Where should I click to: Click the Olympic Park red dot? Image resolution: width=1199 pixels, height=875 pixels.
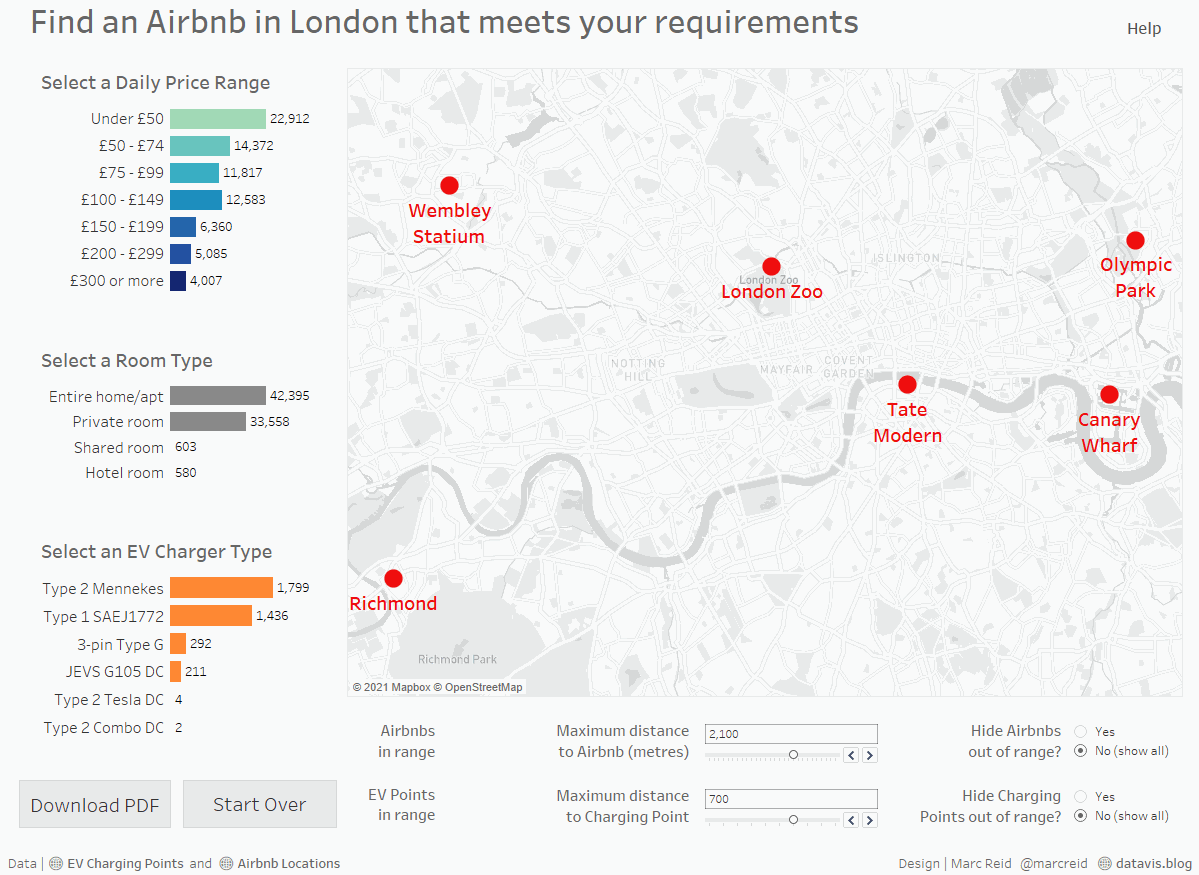pyautogui.click(x=1135, y=240)
